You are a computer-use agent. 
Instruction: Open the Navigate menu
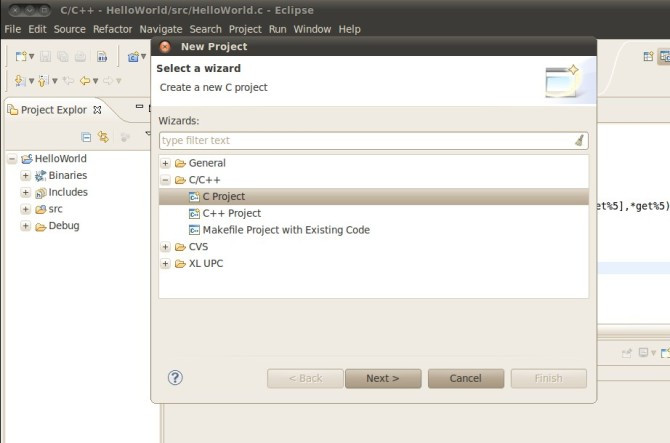coord(161,29)
